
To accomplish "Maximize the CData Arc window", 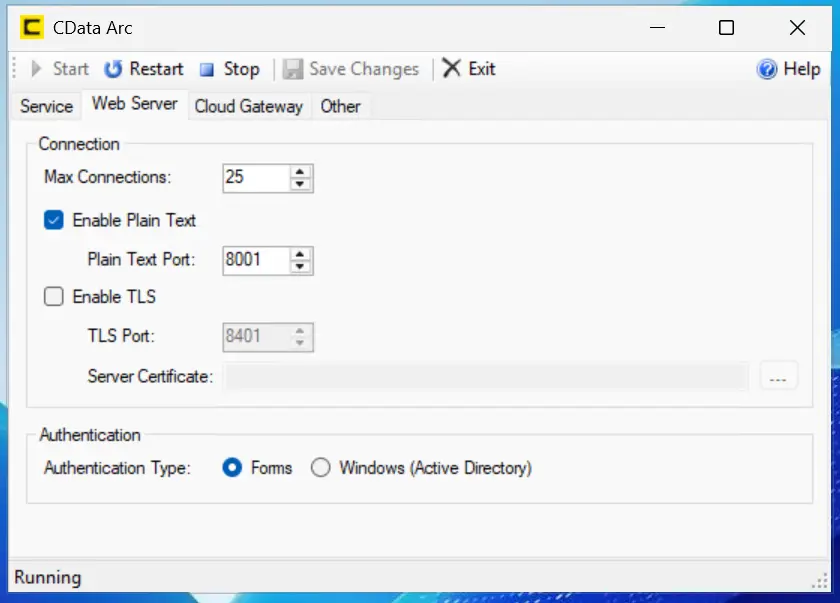I will 726,27.
